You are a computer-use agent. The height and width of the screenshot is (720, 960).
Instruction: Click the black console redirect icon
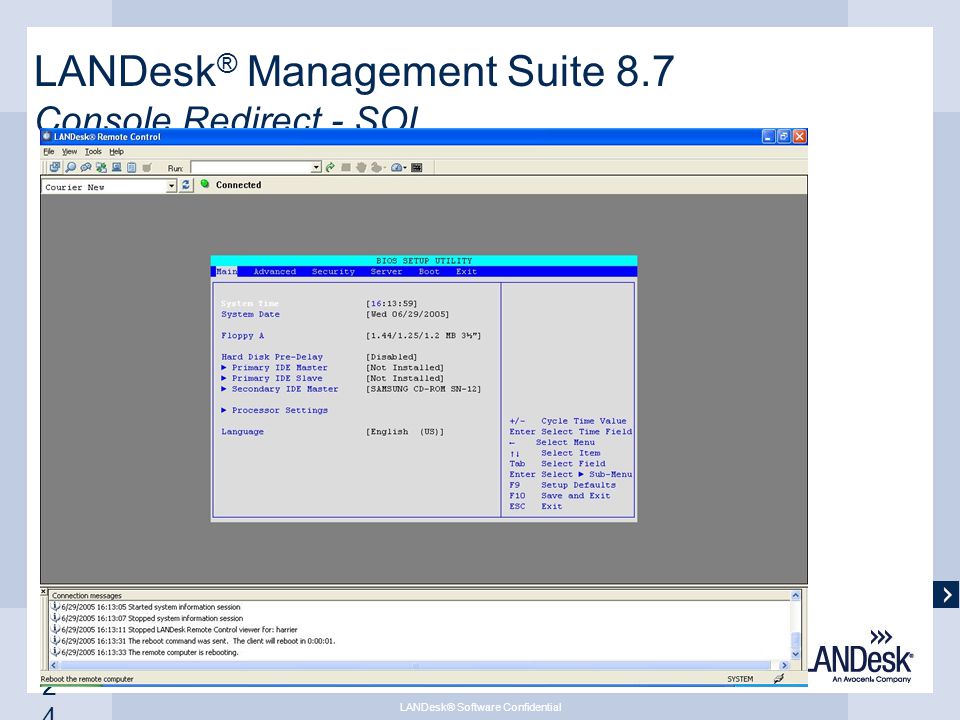[417, 167]
